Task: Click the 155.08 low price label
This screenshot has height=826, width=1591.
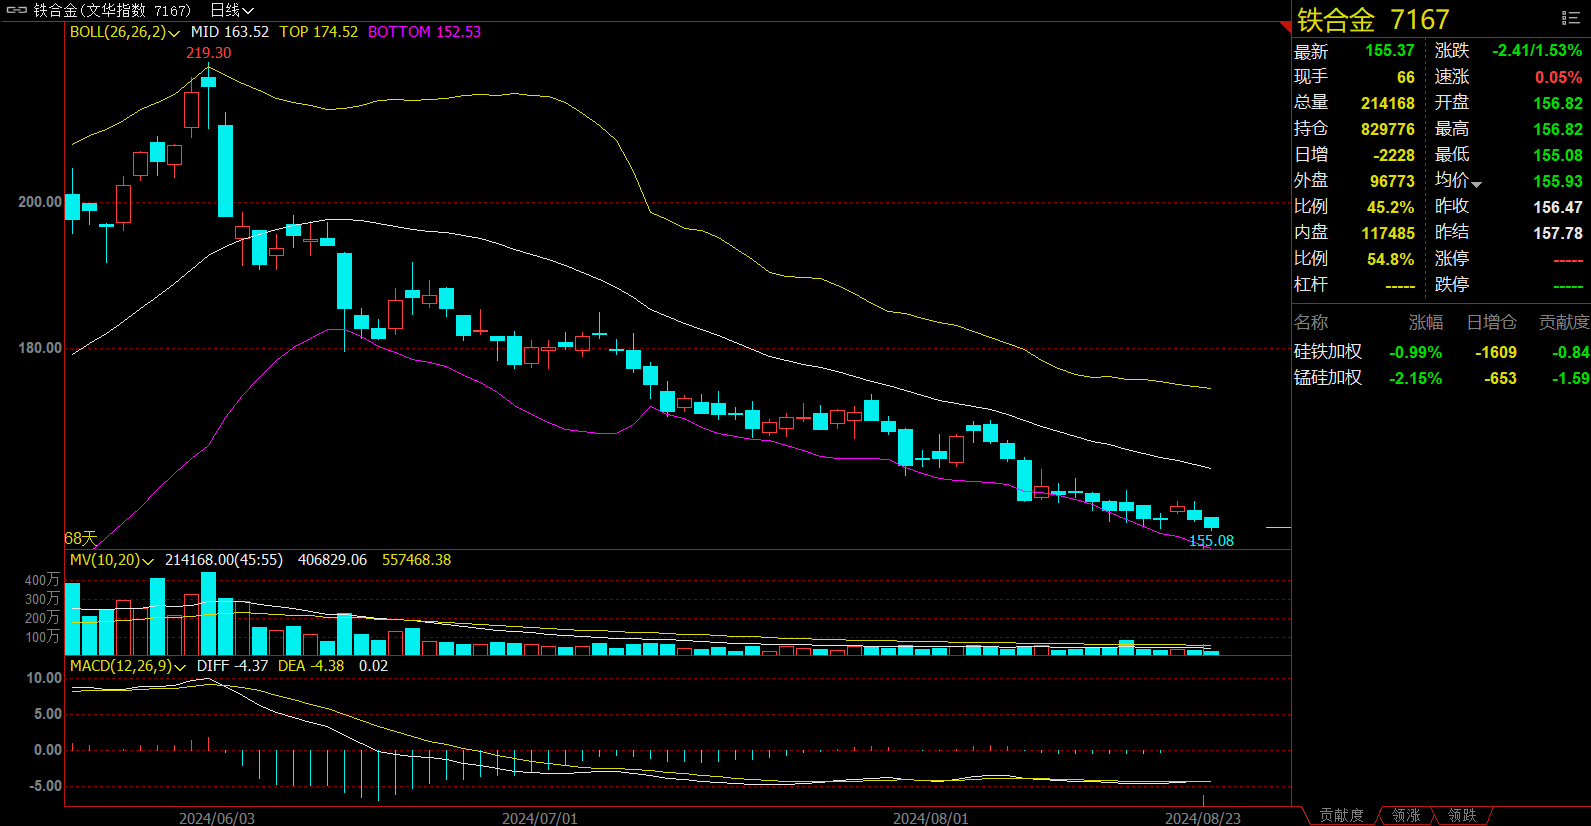Action: [x=1211, y=541]
